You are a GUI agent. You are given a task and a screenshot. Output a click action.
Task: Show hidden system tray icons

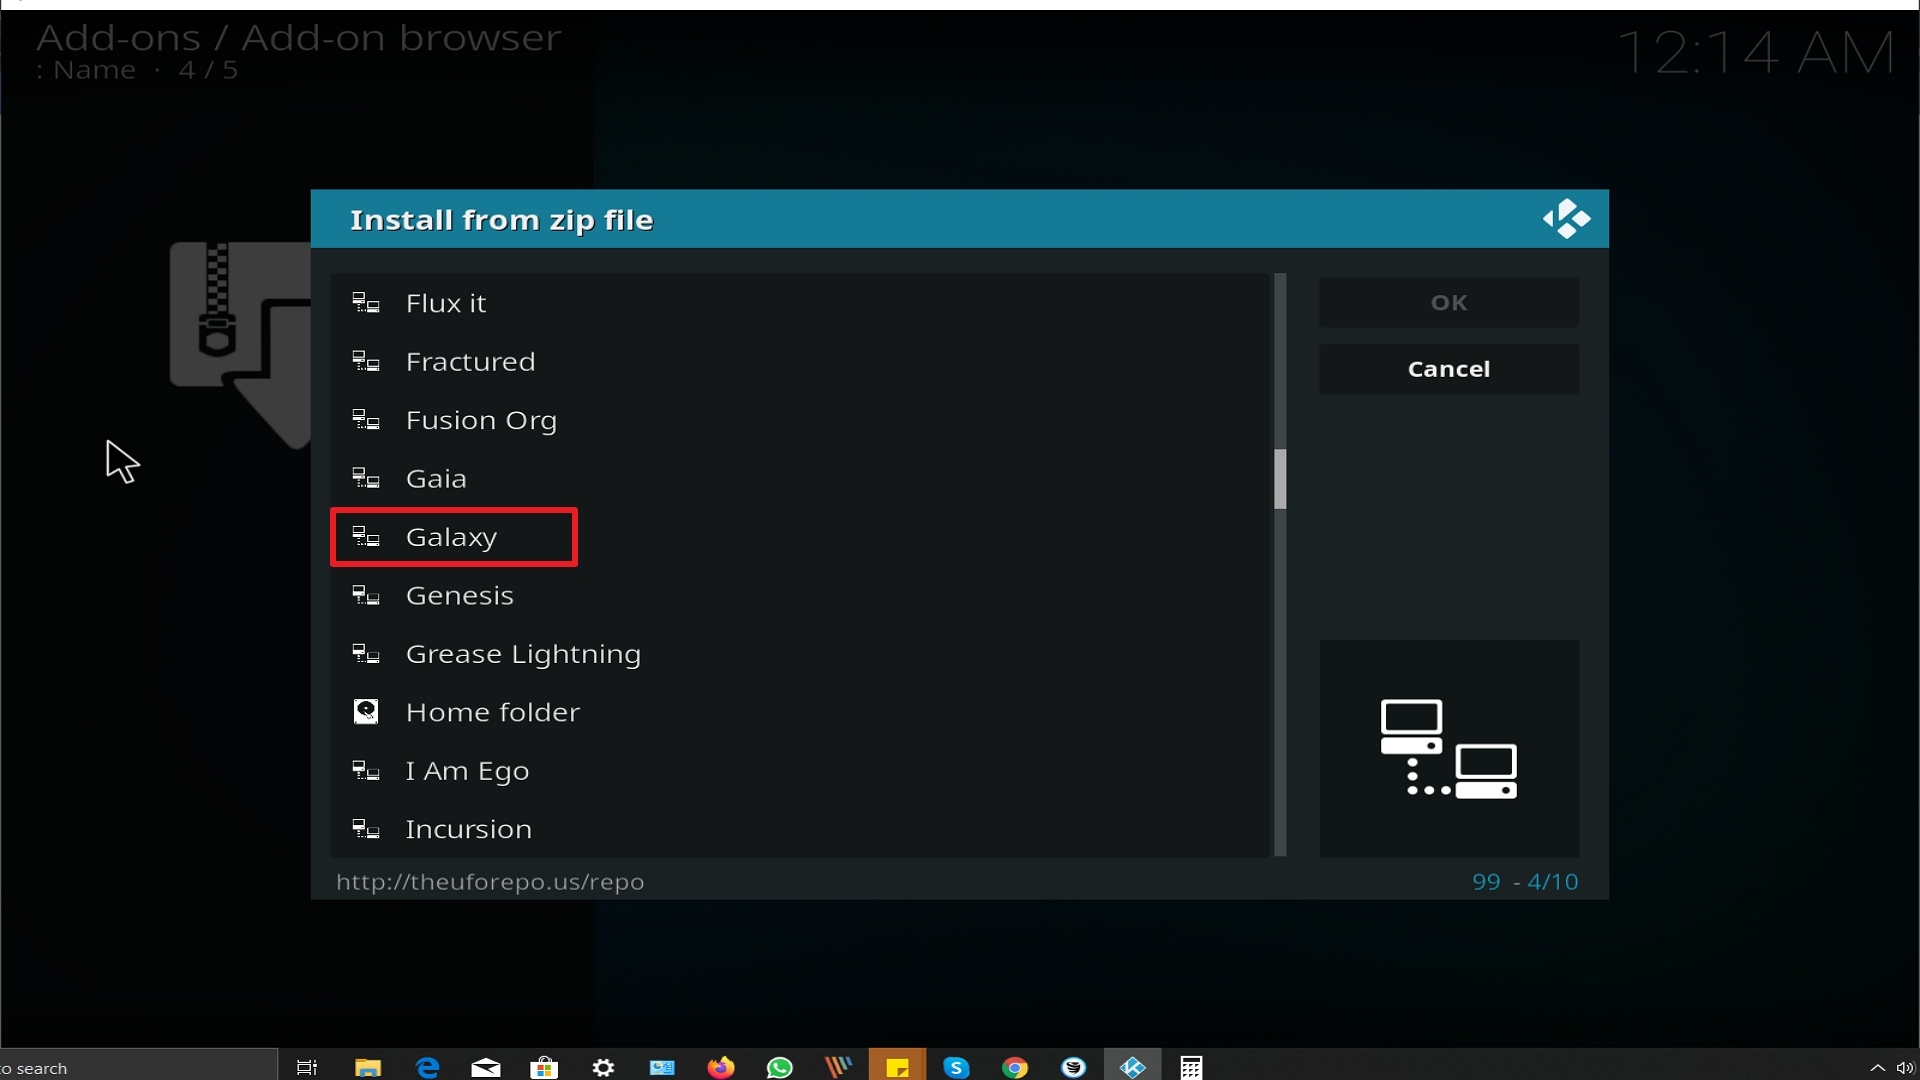point(1877,1067)
